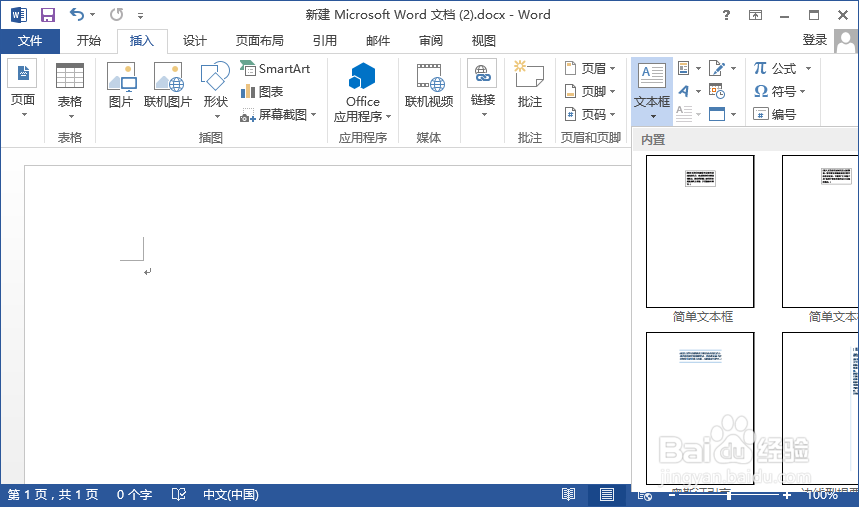Click the zoom slider handle
Viewport: 859px width, 507px height.
pyautogui.click(x=729, y=495)
